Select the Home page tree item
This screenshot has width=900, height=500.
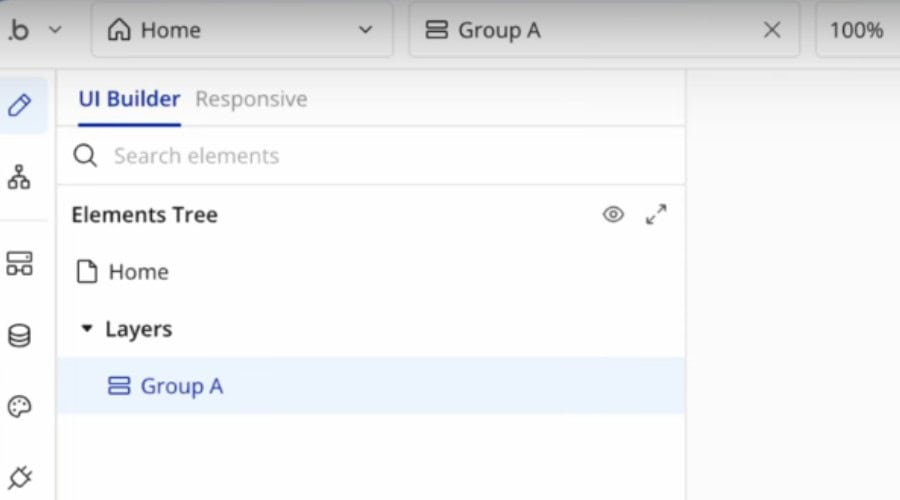(x=371, y=272)
